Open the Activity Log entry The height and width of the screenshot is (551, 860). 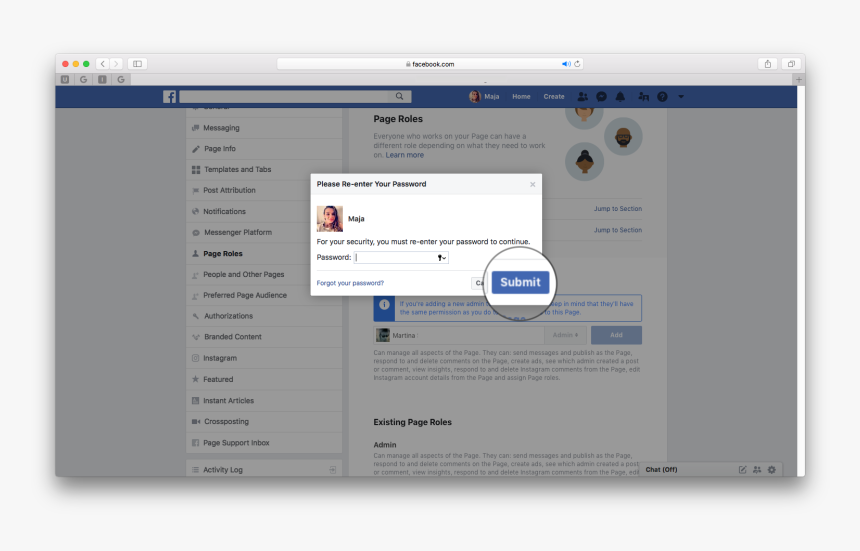(x=264, y=469)
